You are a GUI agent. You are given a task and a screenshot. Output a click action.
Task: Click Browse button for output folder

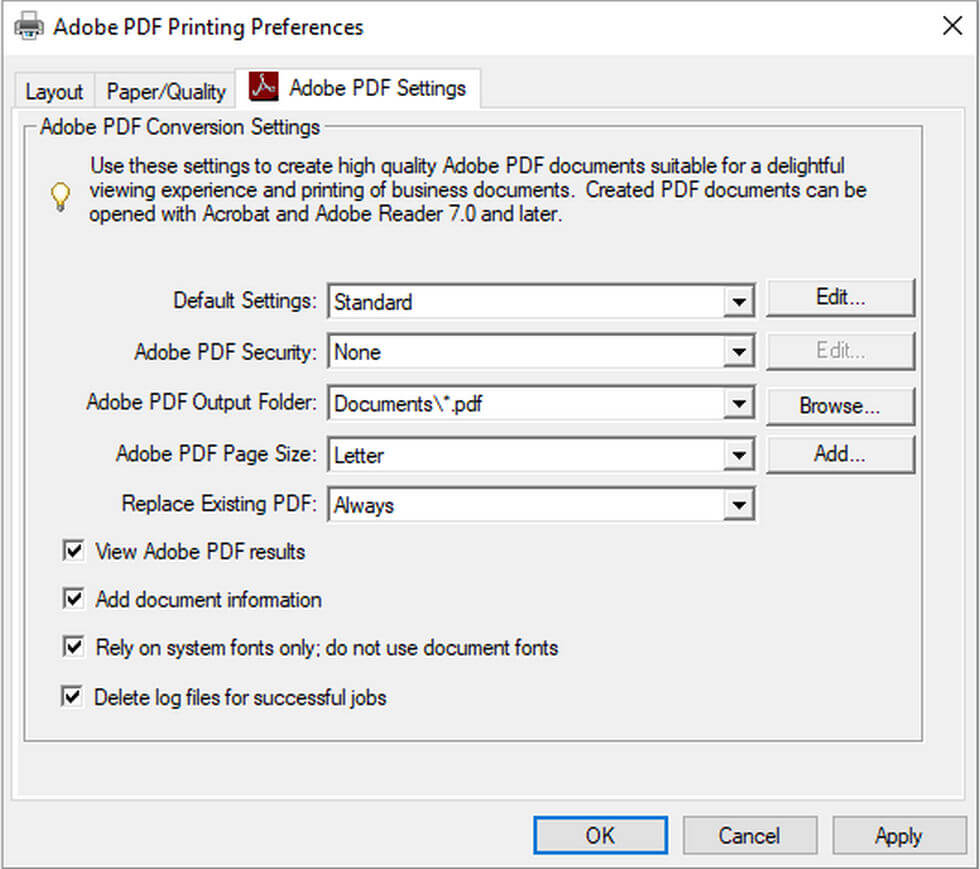(840, 406)
